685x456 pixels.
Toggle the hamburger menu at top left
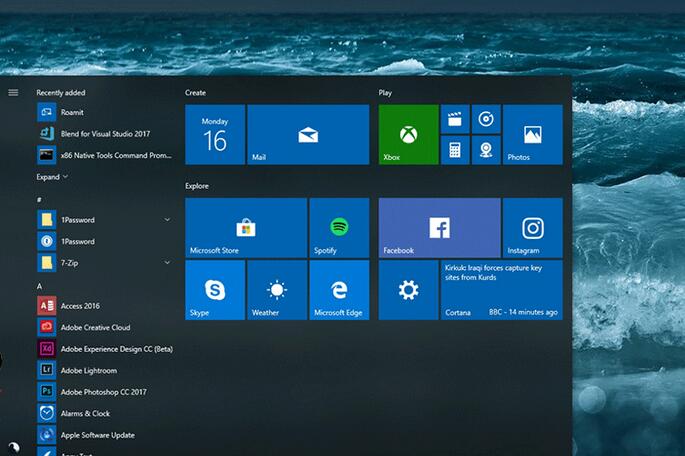[x=13, y=93]
